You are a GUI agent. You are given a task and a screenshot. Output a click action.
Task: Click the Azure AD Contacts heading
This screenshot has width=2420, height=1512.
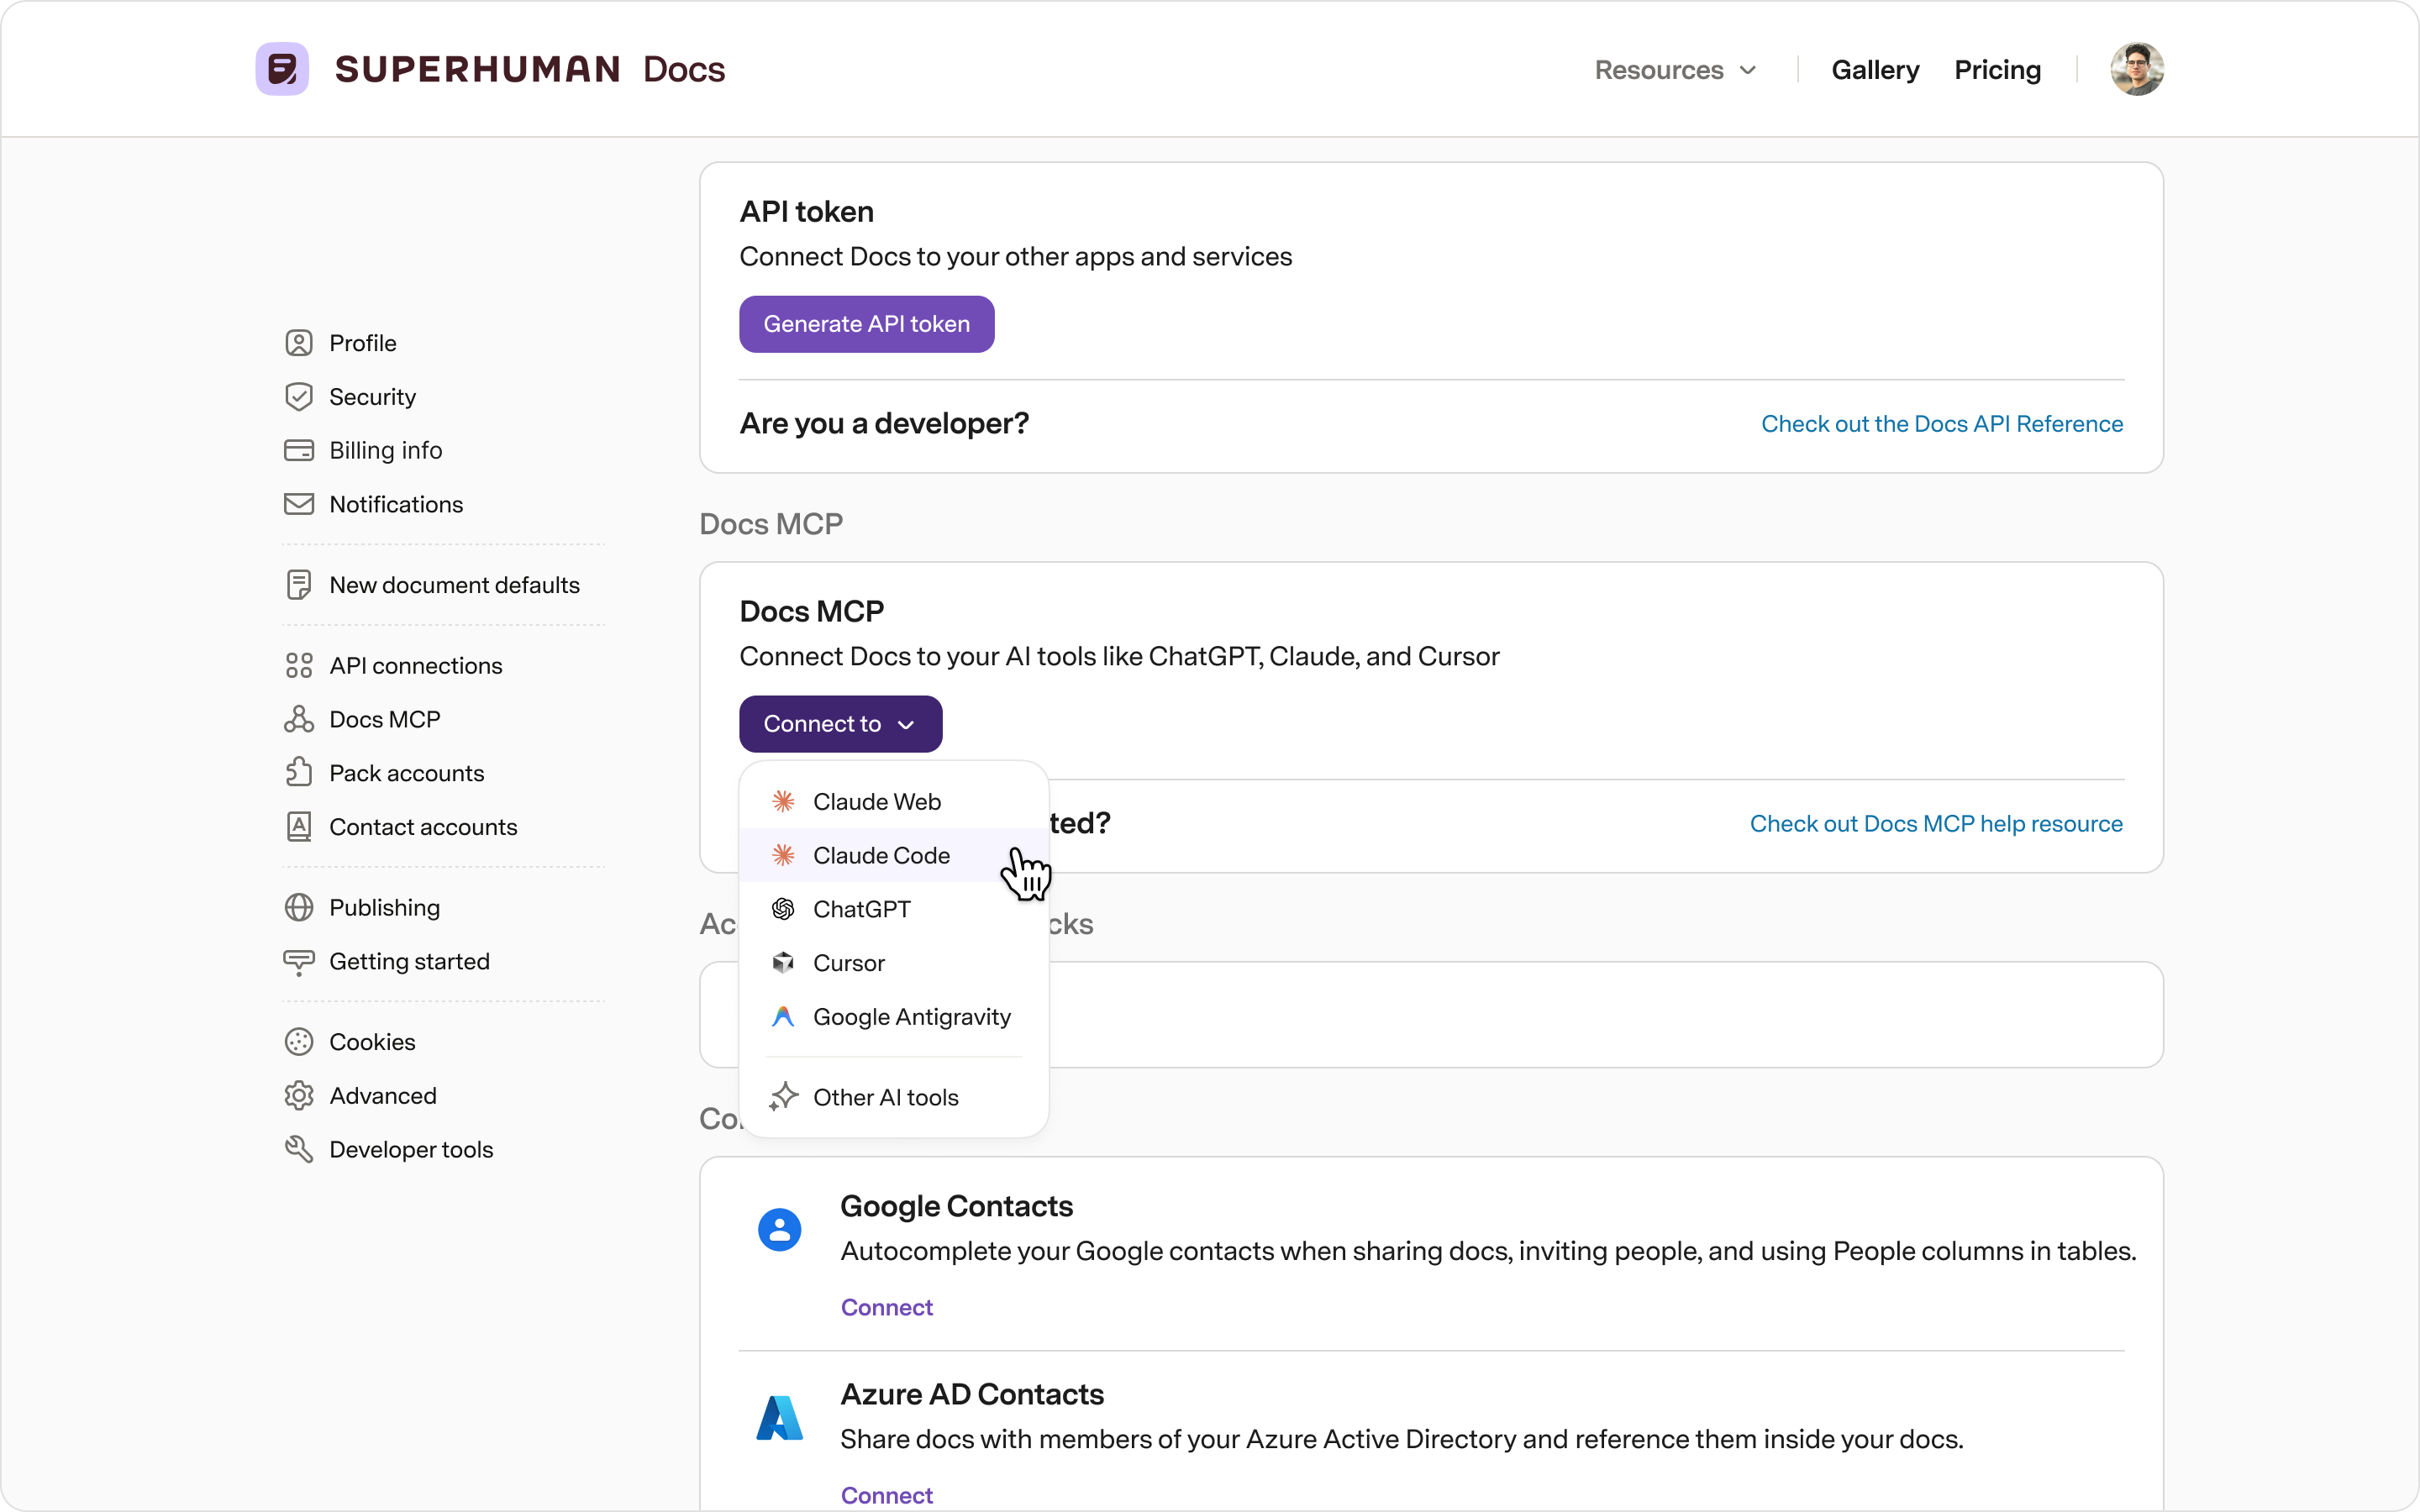[972, 1394]
